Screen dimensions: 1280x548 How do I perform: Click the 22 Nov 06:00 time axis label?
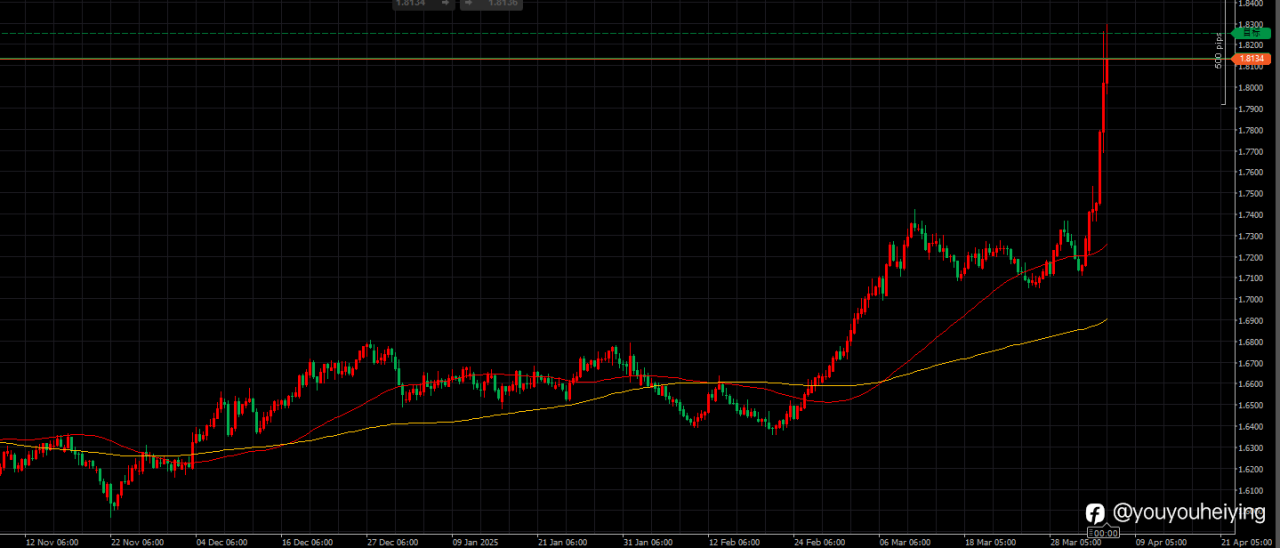137,542
